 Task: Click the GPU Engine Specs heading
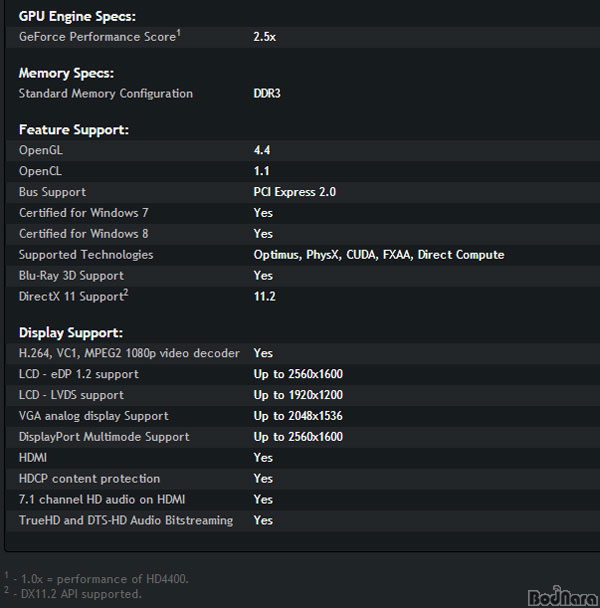(x=78, y=16)
